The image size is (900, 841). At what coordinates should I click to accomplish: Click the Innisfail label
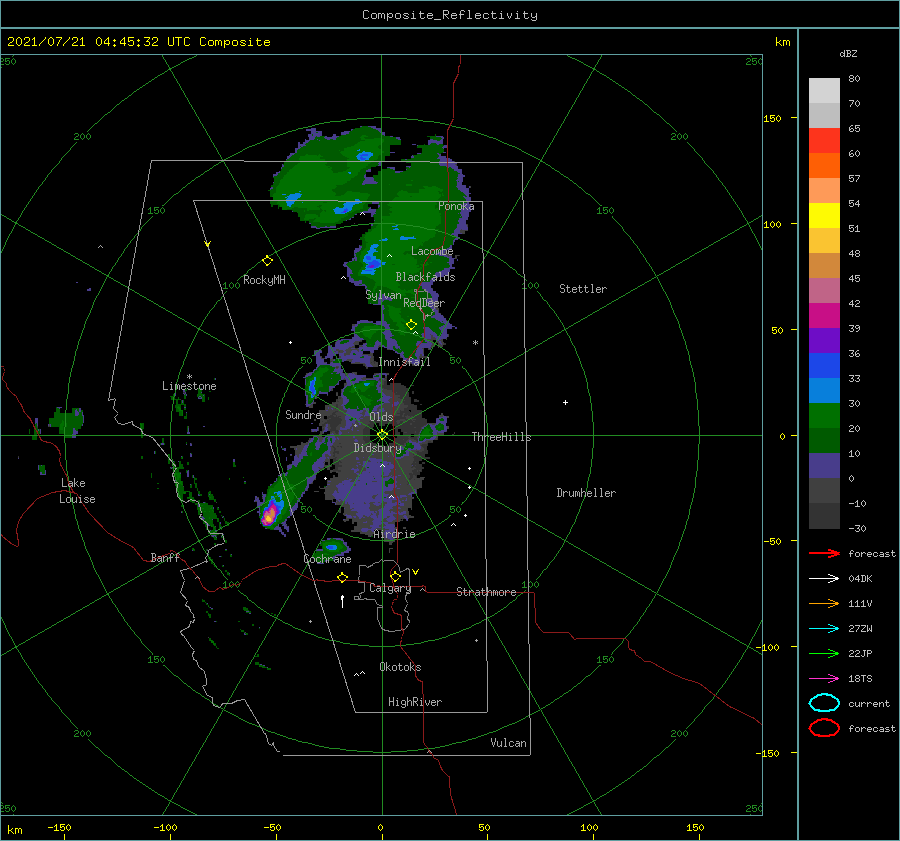[405, 362]
